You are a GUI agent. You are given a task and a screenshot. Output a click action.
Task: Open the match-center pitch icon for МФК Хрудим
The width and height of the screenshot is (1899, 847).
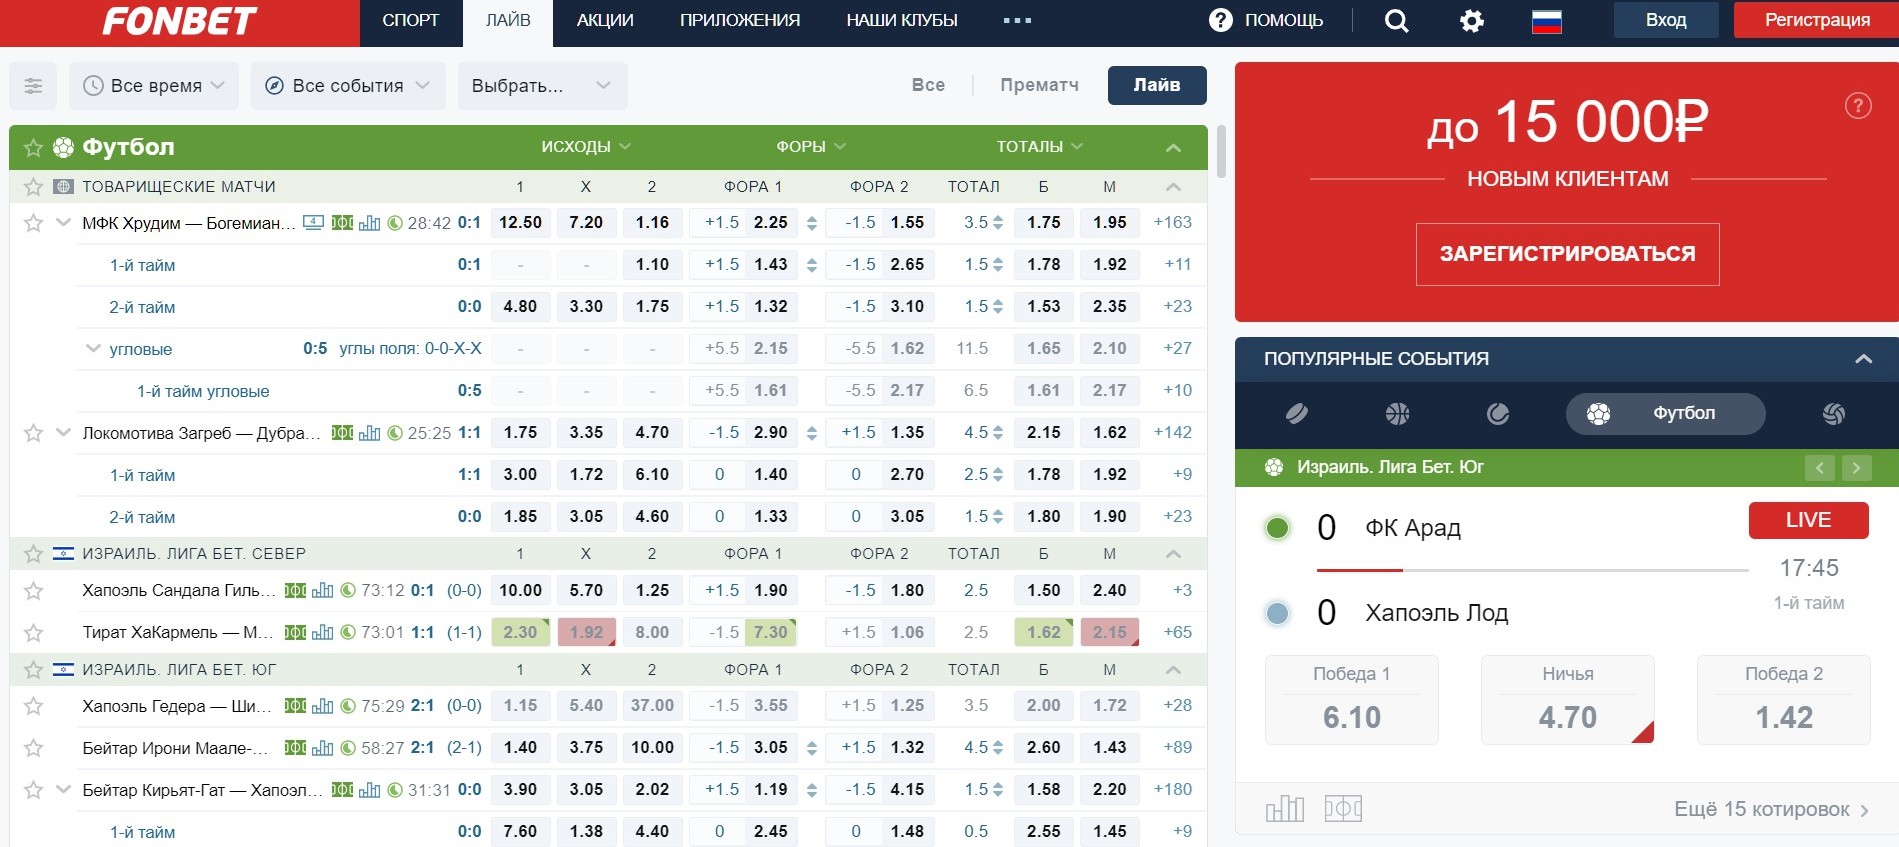(x=342, y=222)
